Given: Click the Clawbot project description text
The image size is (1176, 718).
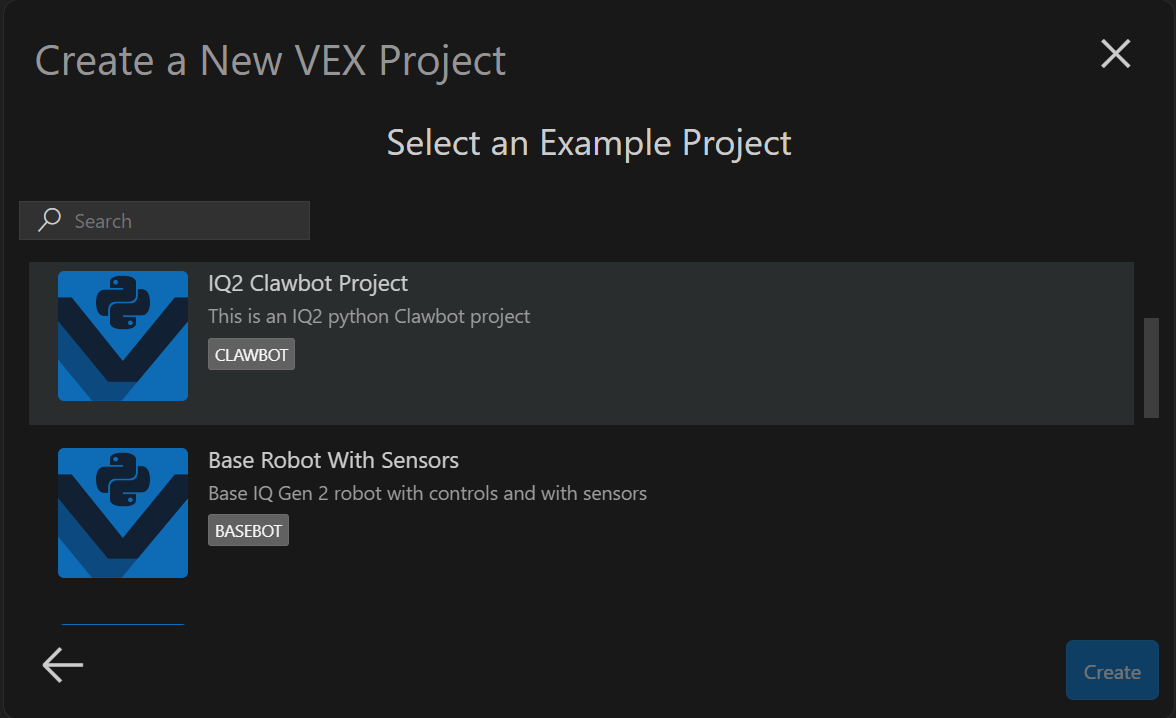Looking at the screenshot, I should pyautogui.click(x=369, y=316).
